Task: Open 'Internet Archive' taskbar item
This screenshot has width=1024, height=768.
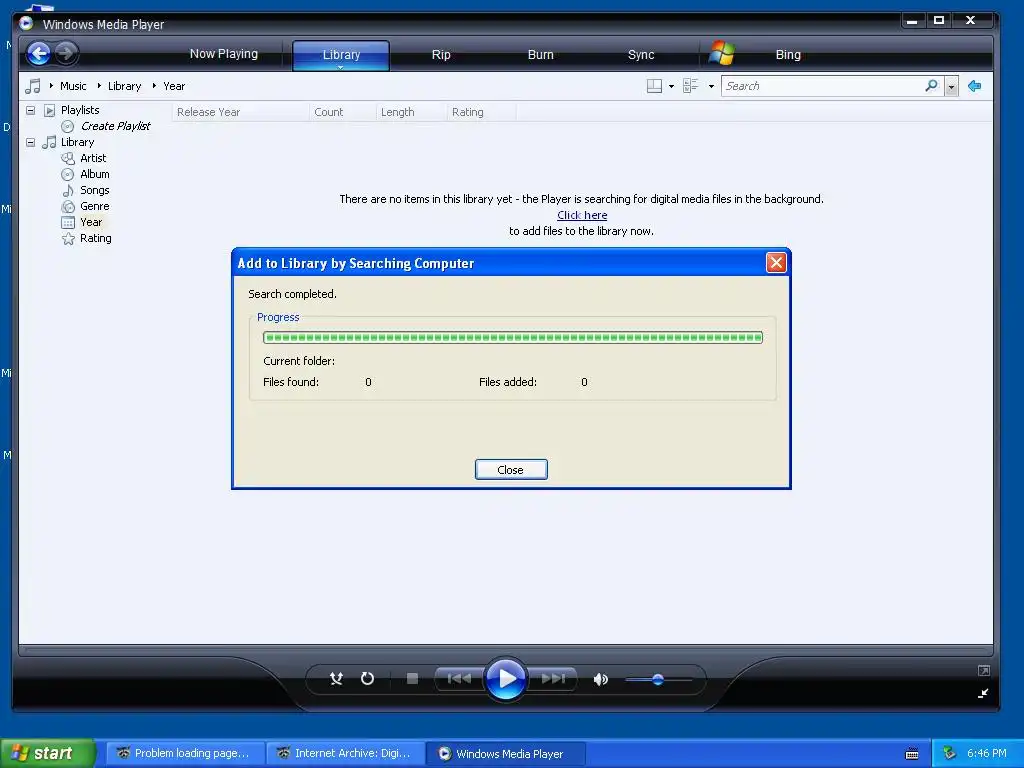Action: (346, 754)
